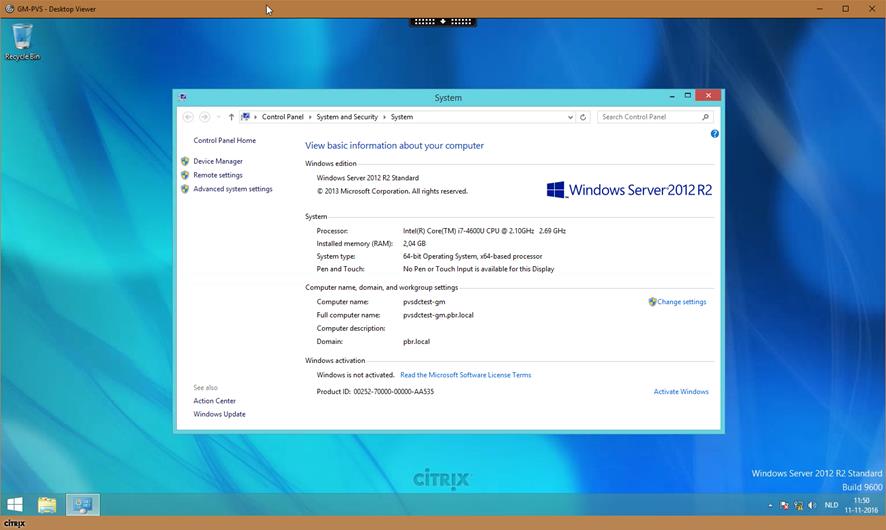Expand chevron after System and Security breadcrumb

coord(384,117)
